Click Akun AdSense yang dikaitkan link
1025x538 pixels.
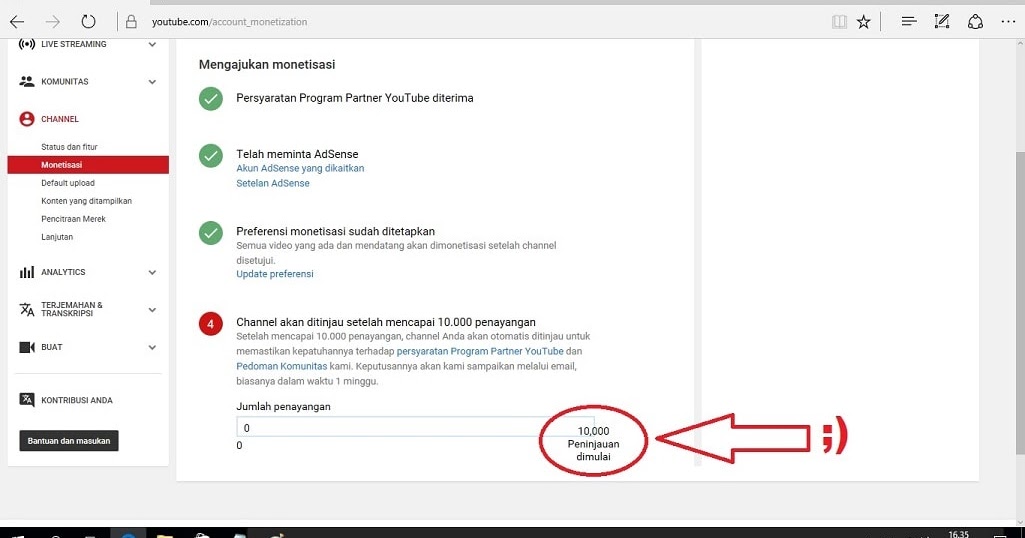tap(300, 168)
